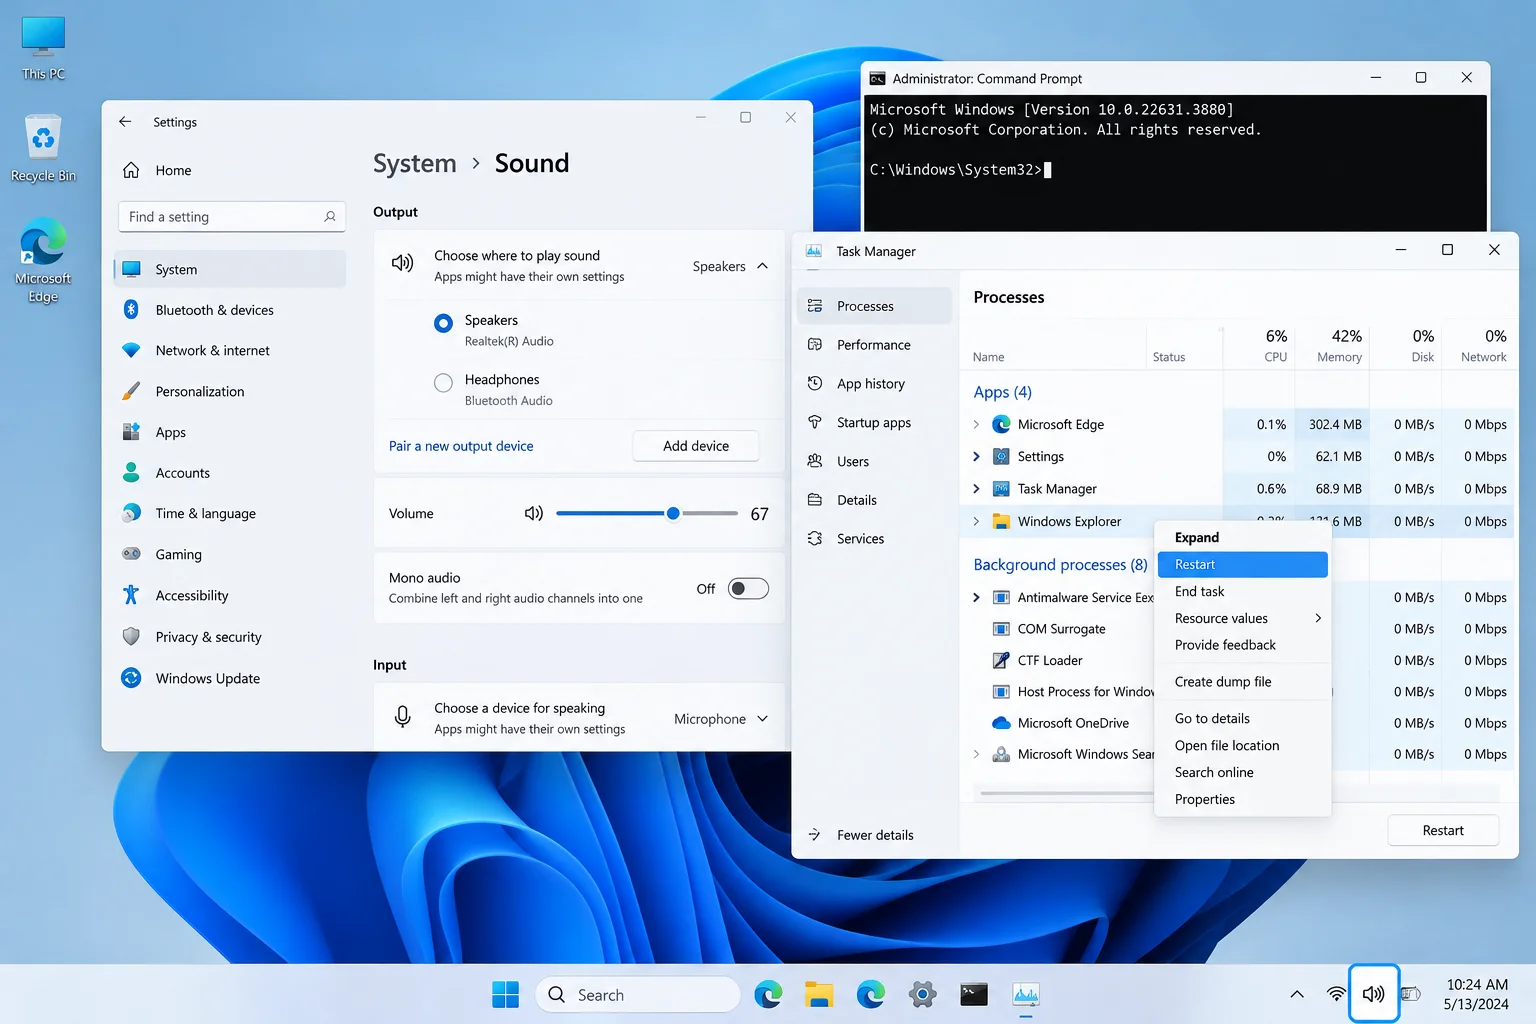Expand the Microphone input device dropdown
The image size is (1536, 1024).
[763, 719]
